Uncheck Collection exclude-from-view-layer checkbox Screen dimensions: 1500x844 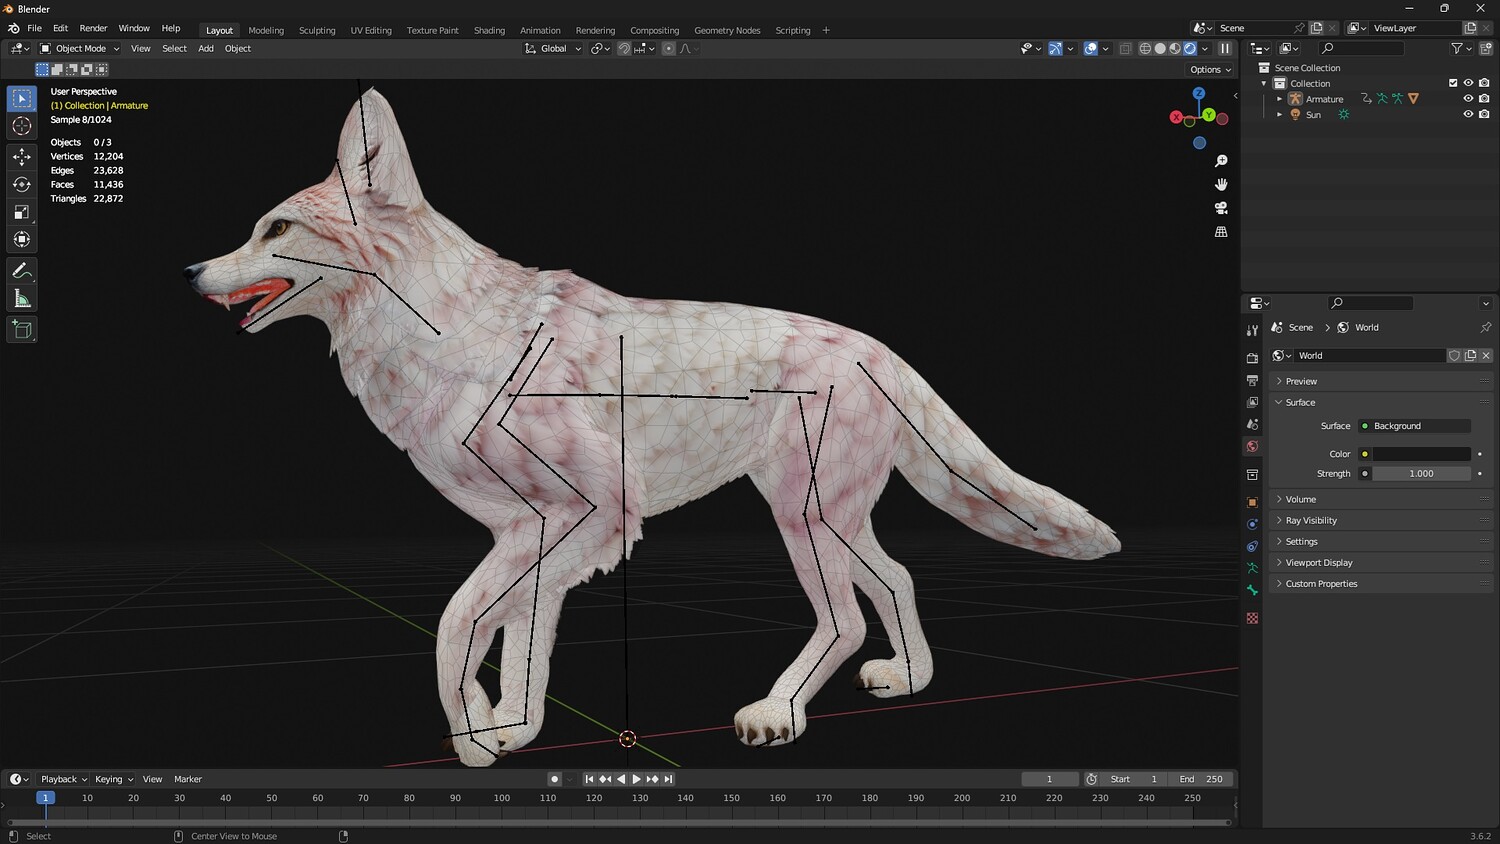(1453, 83)
